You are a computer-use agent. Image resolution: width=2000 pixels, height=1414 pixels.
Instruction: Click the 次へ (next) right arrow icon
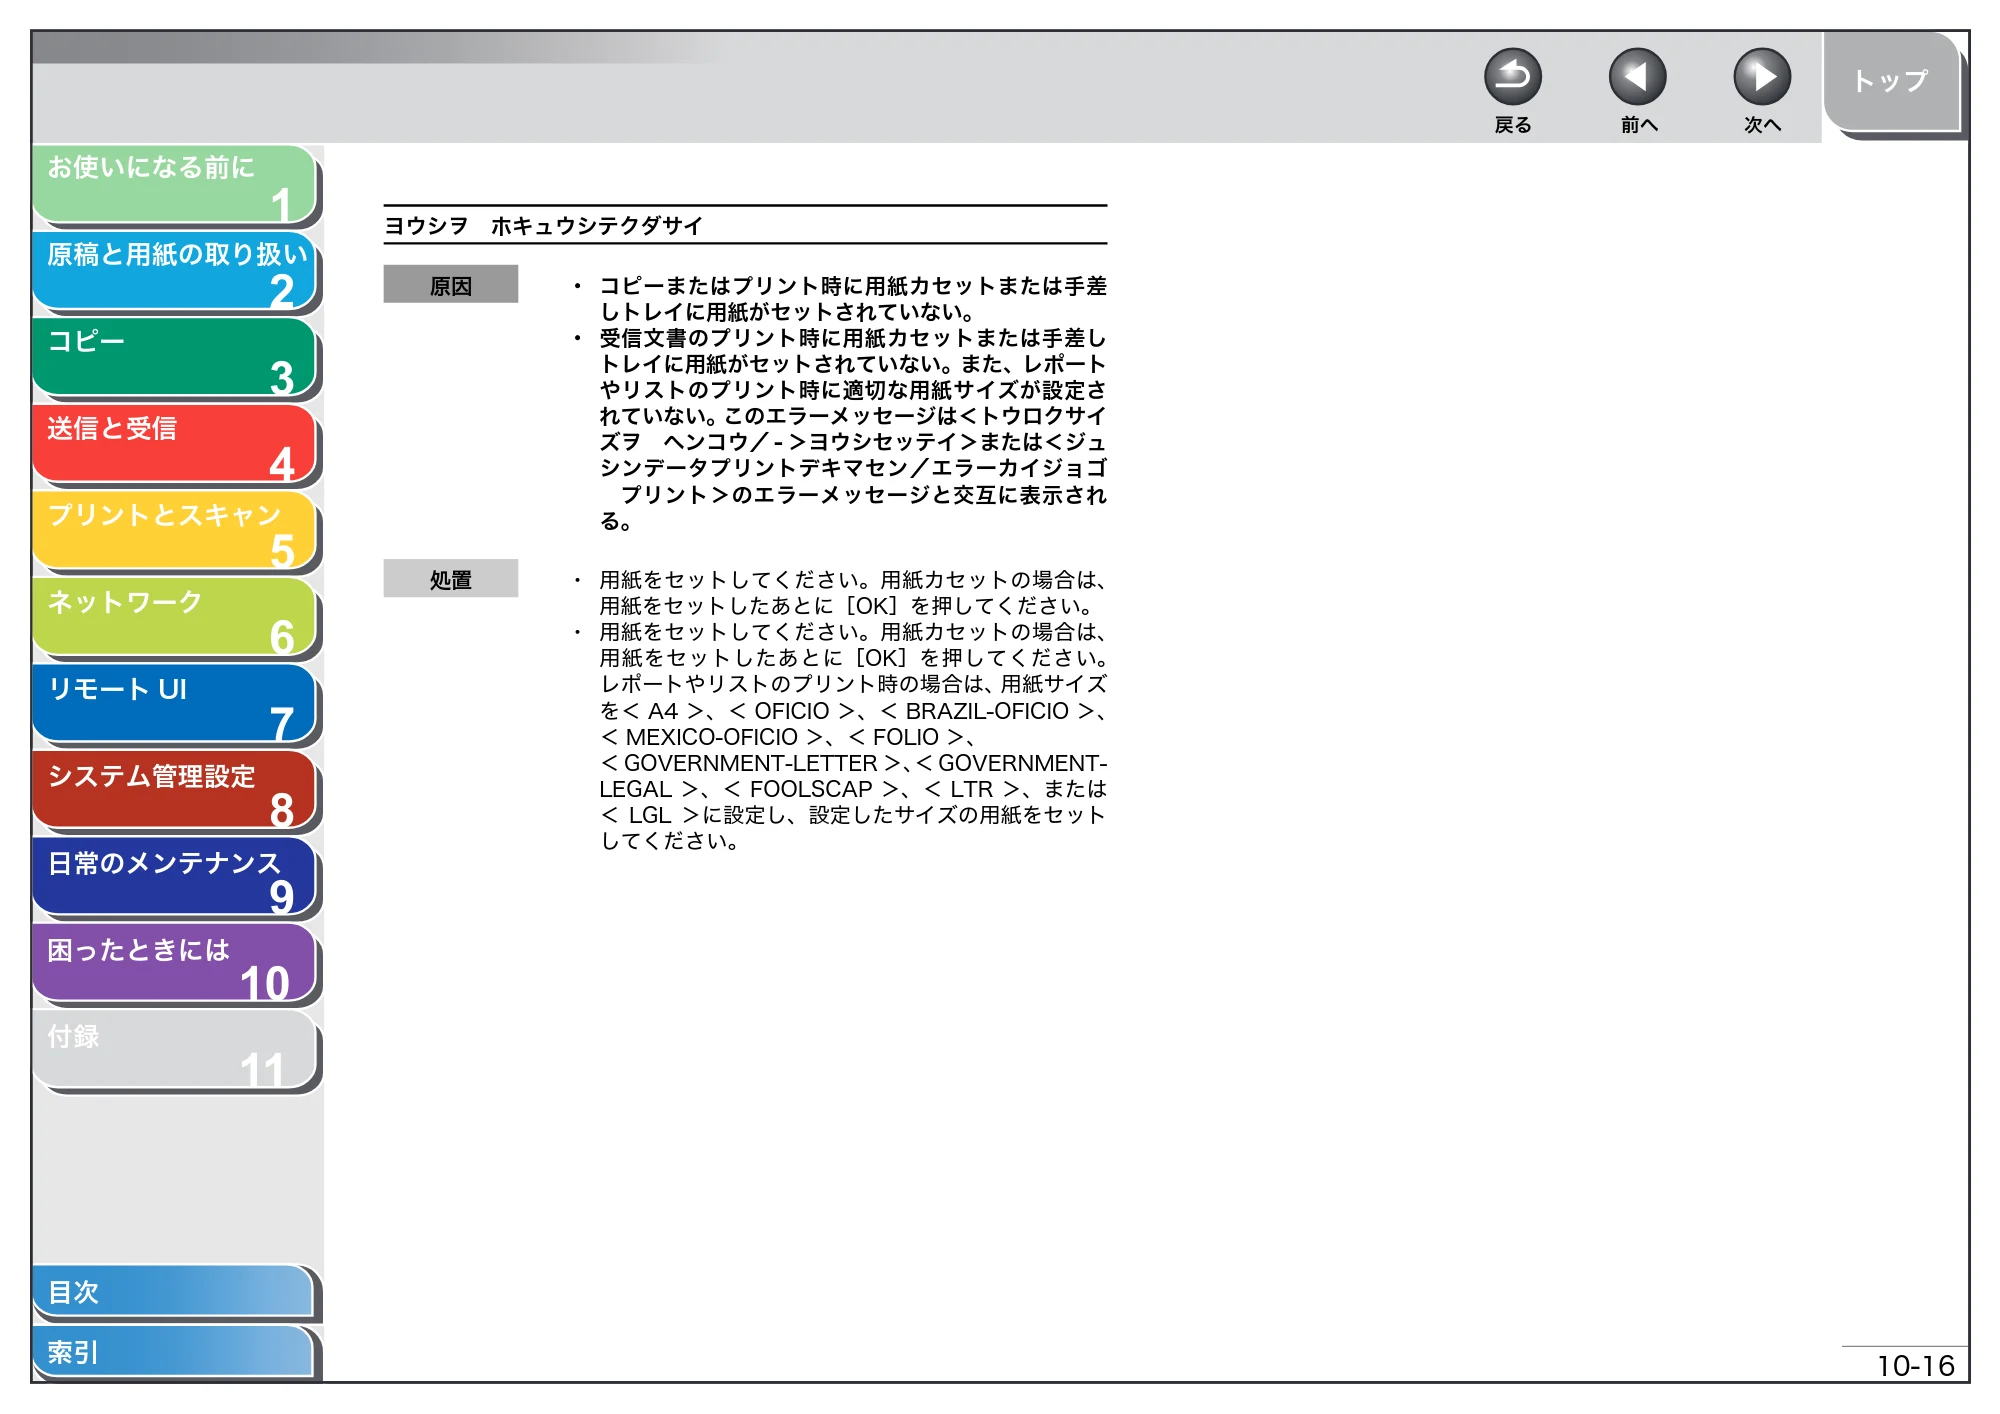(x=1761, y=77)
